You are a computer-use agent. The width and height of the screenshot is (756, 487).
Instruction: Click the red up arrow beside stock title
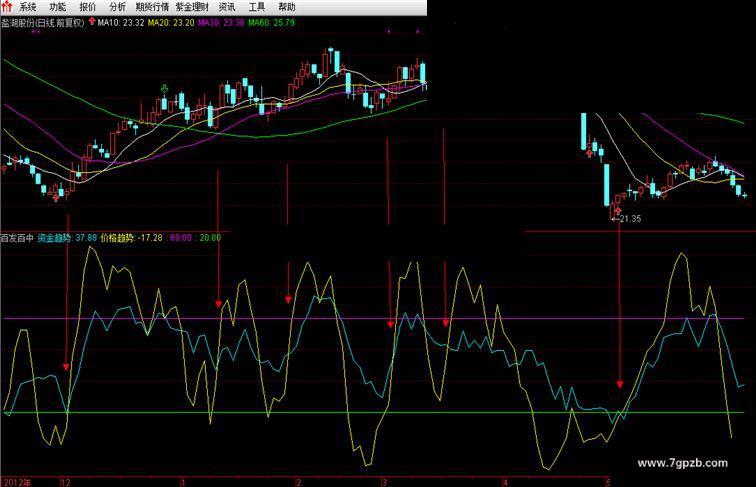click(92, 21)
